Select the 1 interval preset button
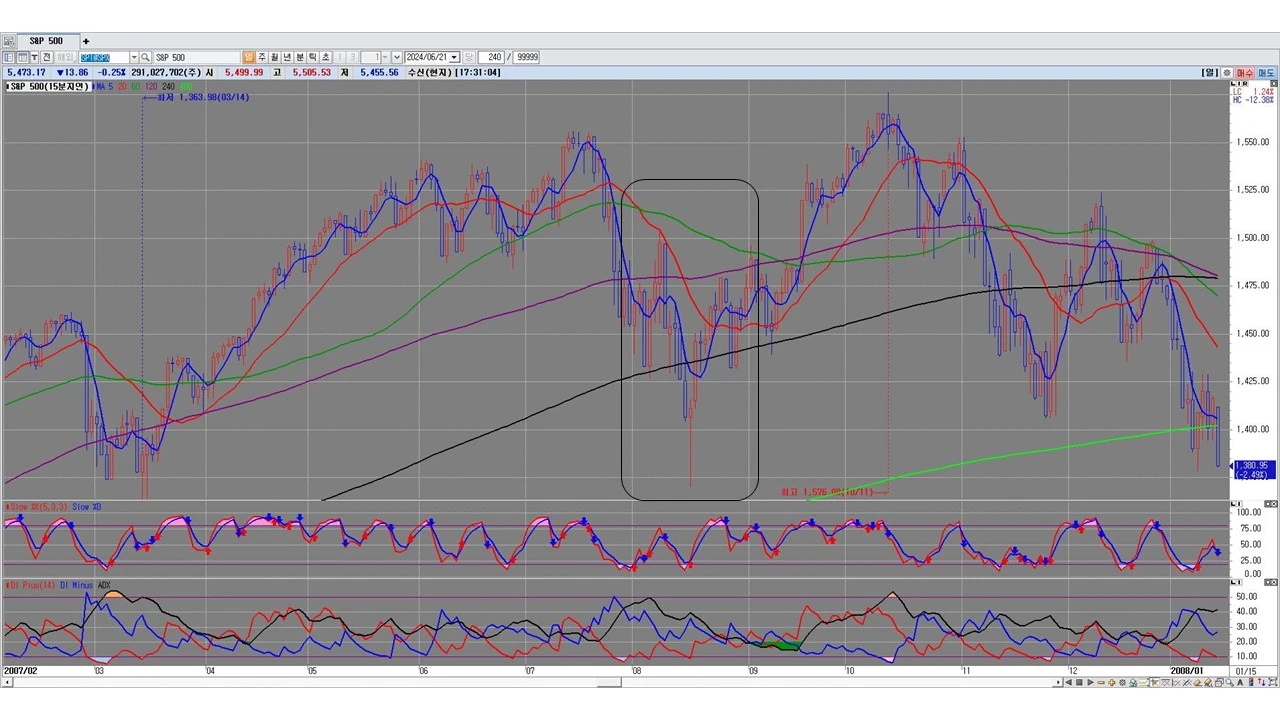The height and width of the screenshot is (720, 1280). tap(340, 58)
